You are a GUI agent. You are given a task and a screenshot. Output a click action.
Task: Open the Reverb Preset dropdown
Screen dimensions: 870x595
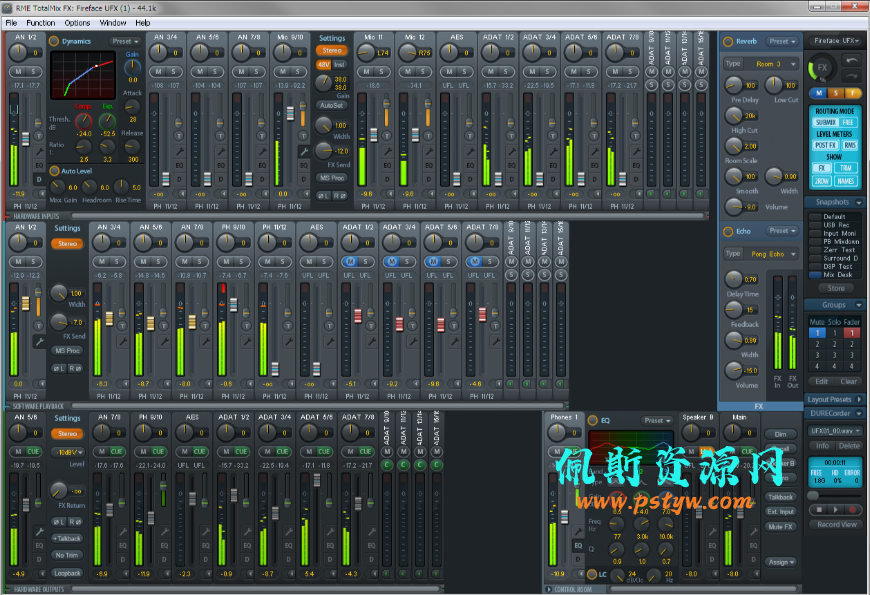(x=782, y=41)
